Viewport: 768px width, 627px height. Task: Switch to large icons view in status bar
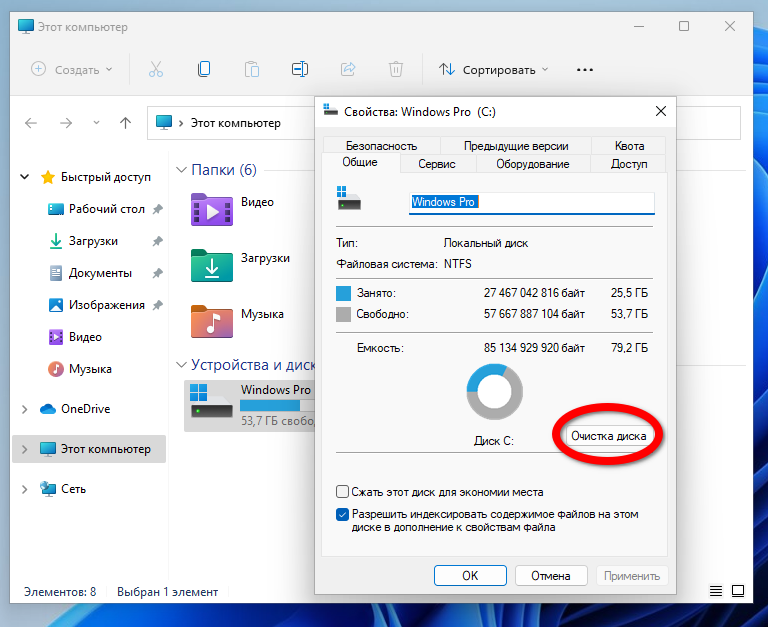pos(738,591)
